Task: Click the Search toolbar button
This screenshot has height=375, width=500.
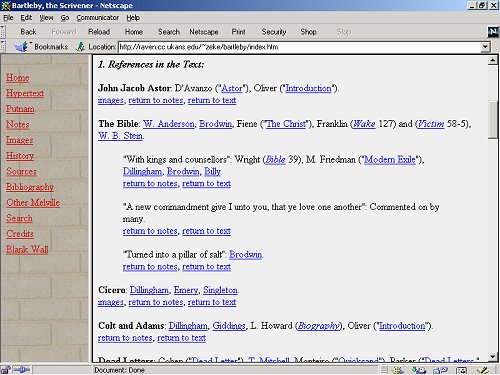Action: click(x=169, y=32)
